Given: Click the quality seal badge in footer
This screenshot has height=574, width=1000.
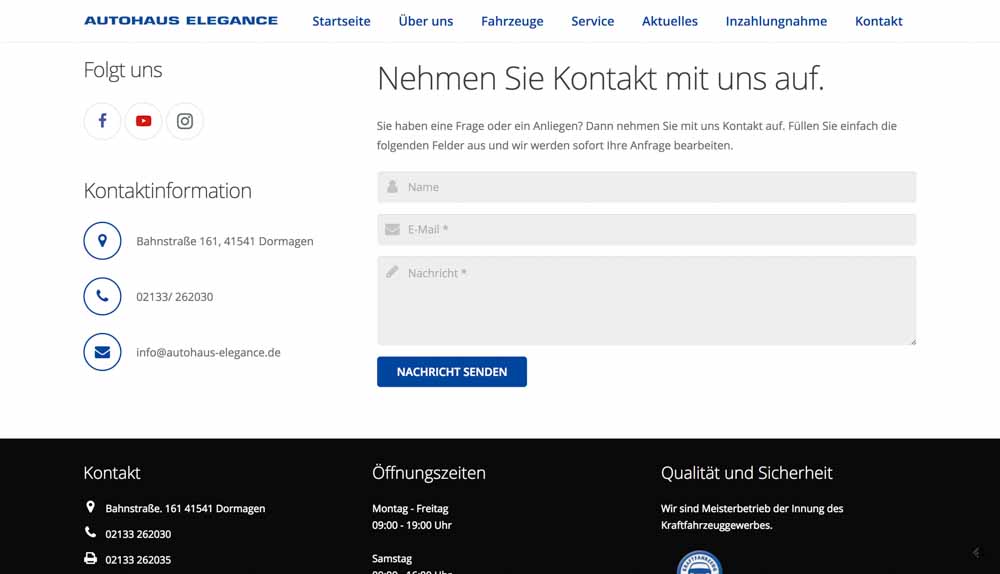Looking at the screenshot, I should (699, 563).
